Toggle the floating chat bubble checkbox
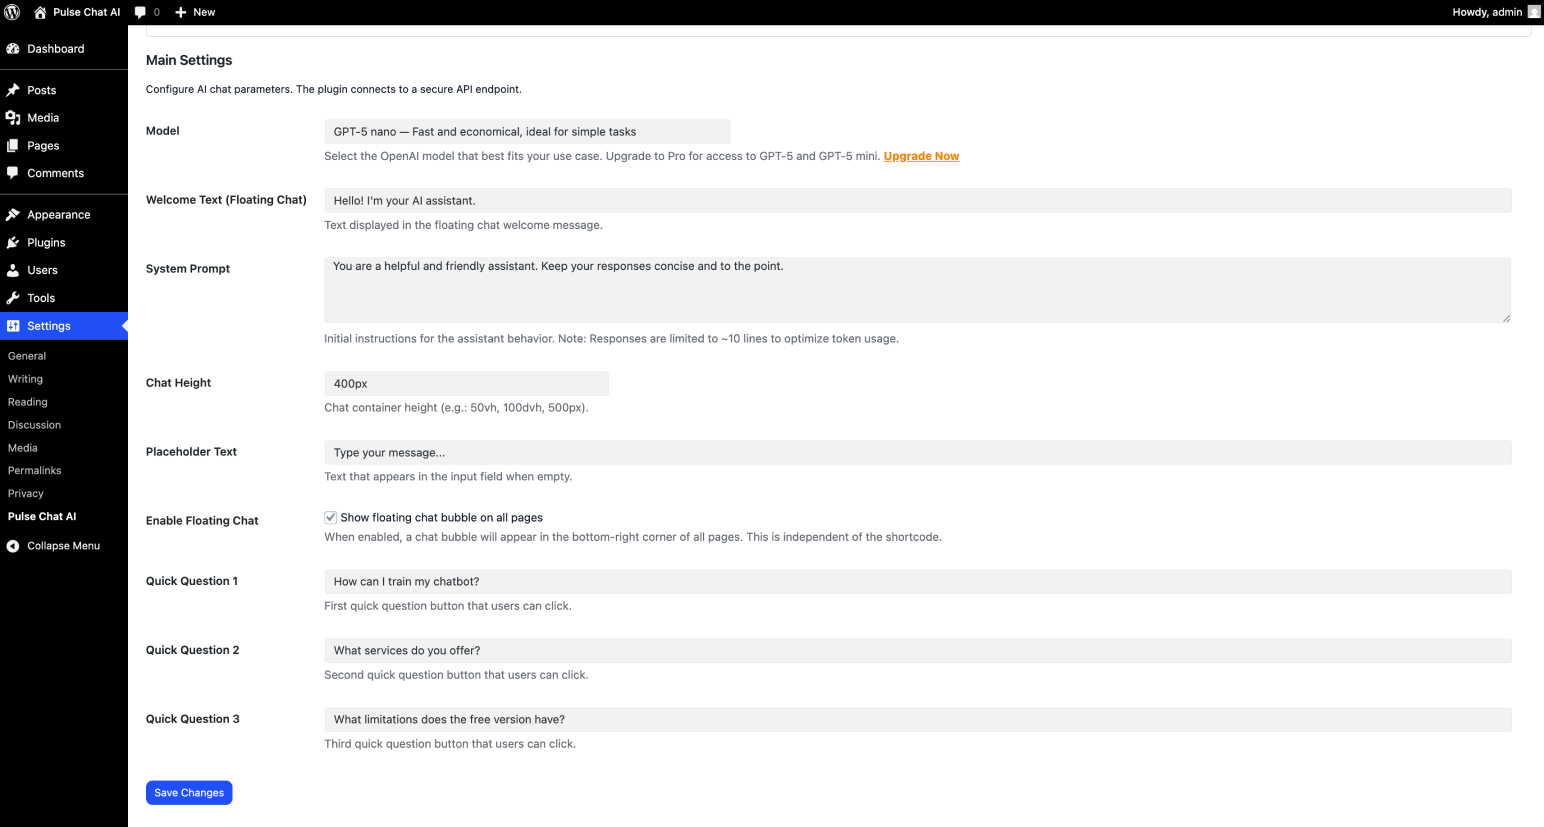 pyautogui.click(x=330, y=517)
